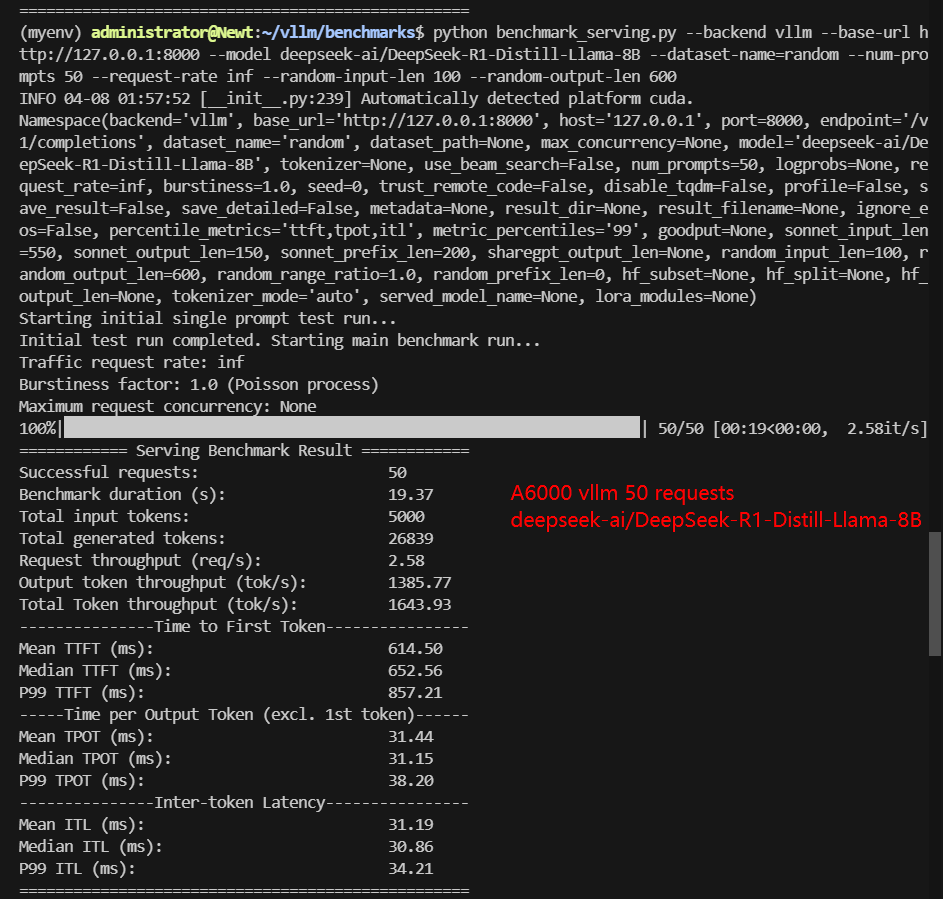Click the "Total Token throughput (tok/s):" label
943x899 pixels.
pos(158,604)
